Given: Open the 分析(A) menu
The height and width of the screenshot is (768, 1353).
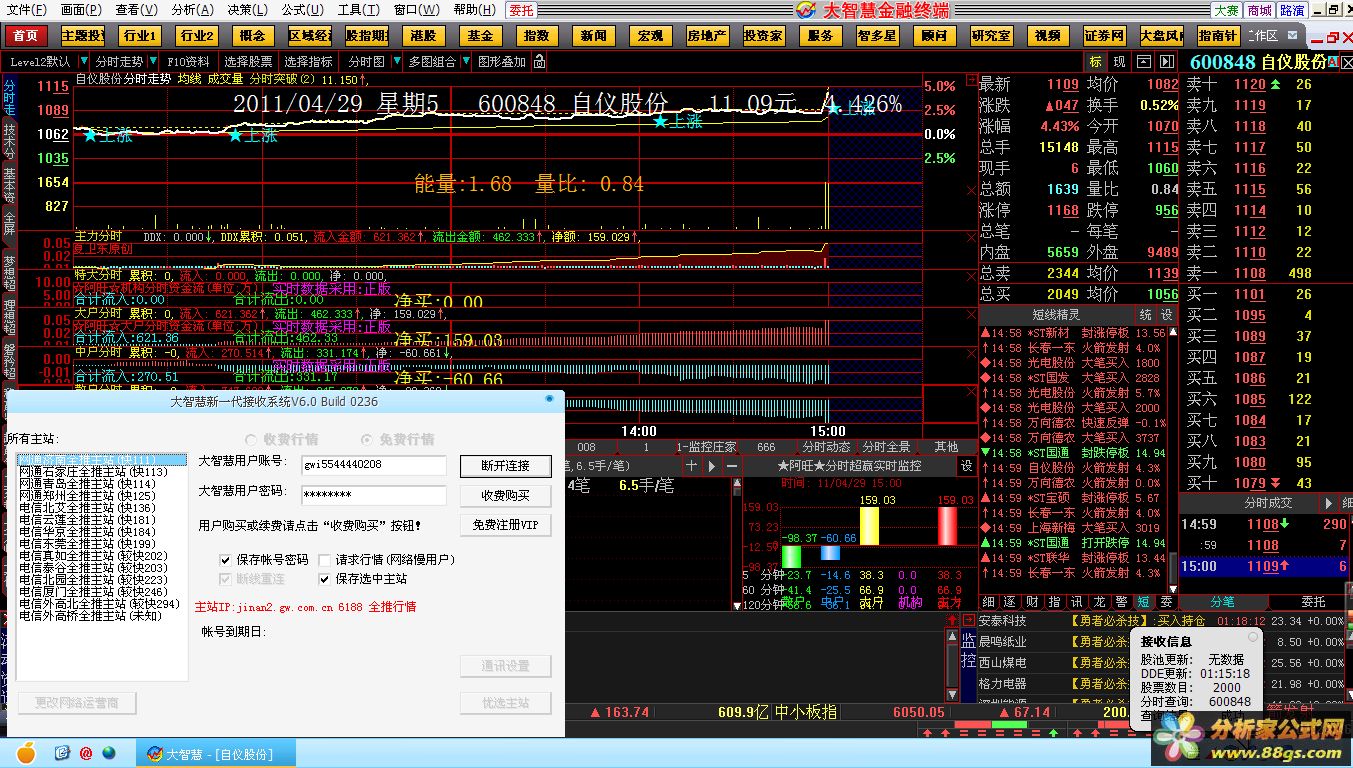Looking at the screenshot, I should (192, 10).
